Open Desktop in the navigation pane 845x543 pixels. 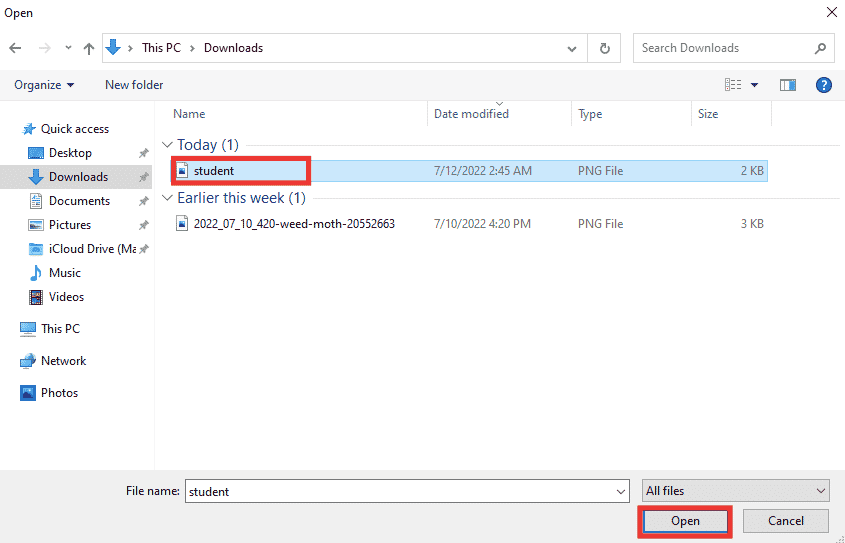[x=70, y=153]
